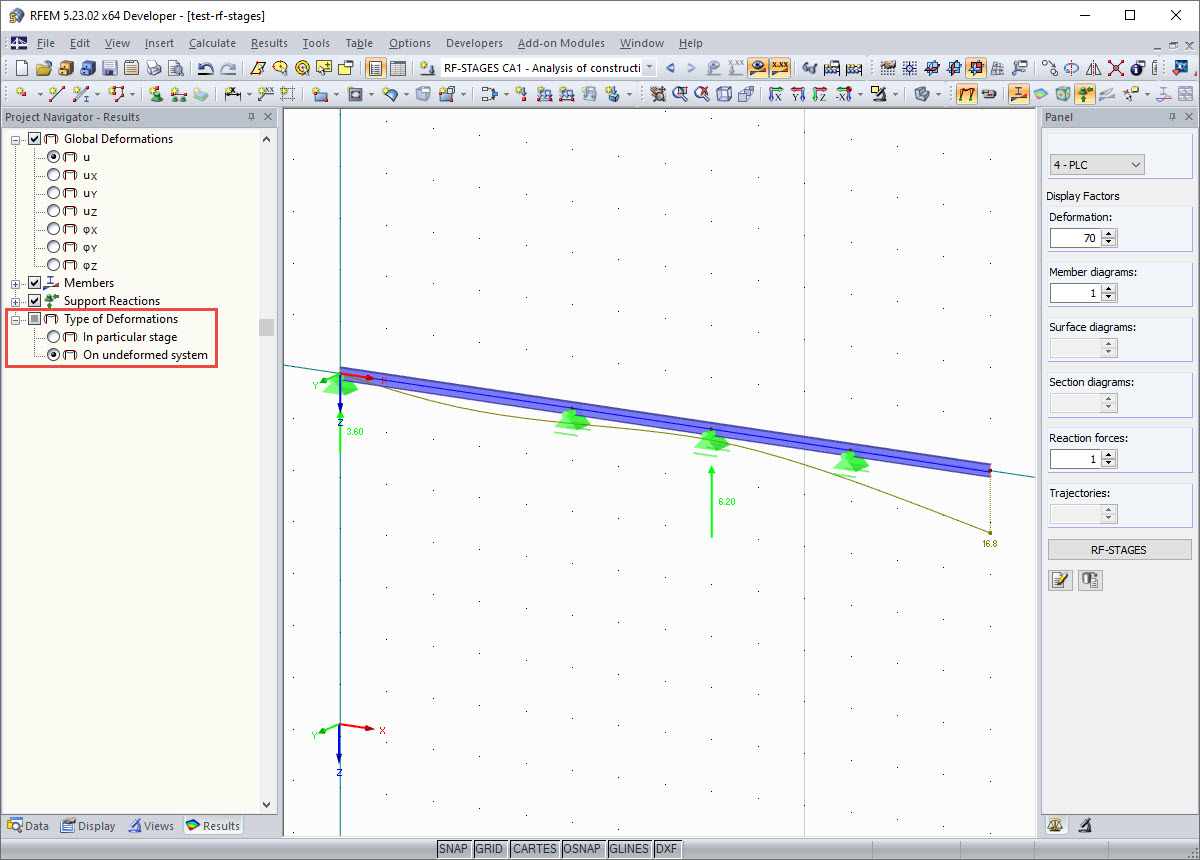Open the balance scale tab in Panel
The image size is (1200, 860).
click(1055, 825)
